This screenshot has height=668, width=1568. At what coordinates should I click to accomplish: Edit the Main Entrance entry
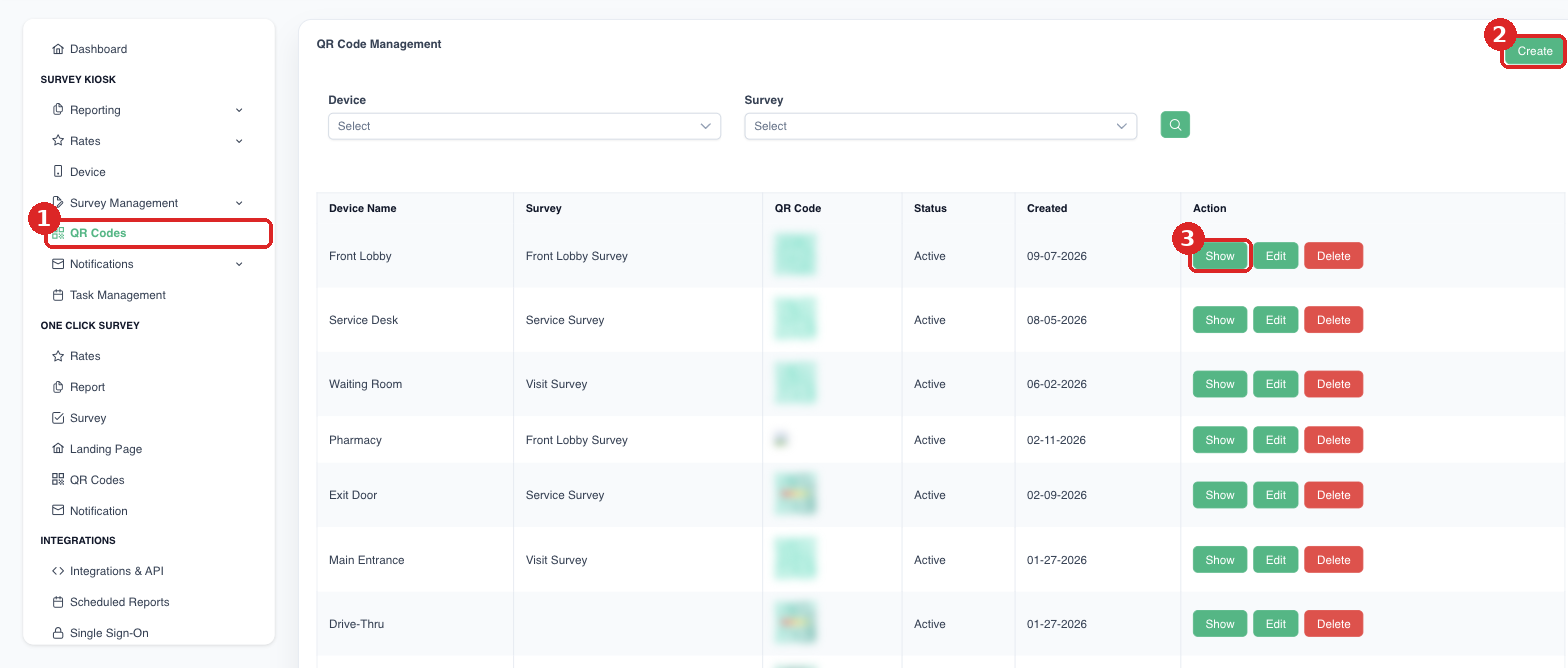pos(1276,560)
